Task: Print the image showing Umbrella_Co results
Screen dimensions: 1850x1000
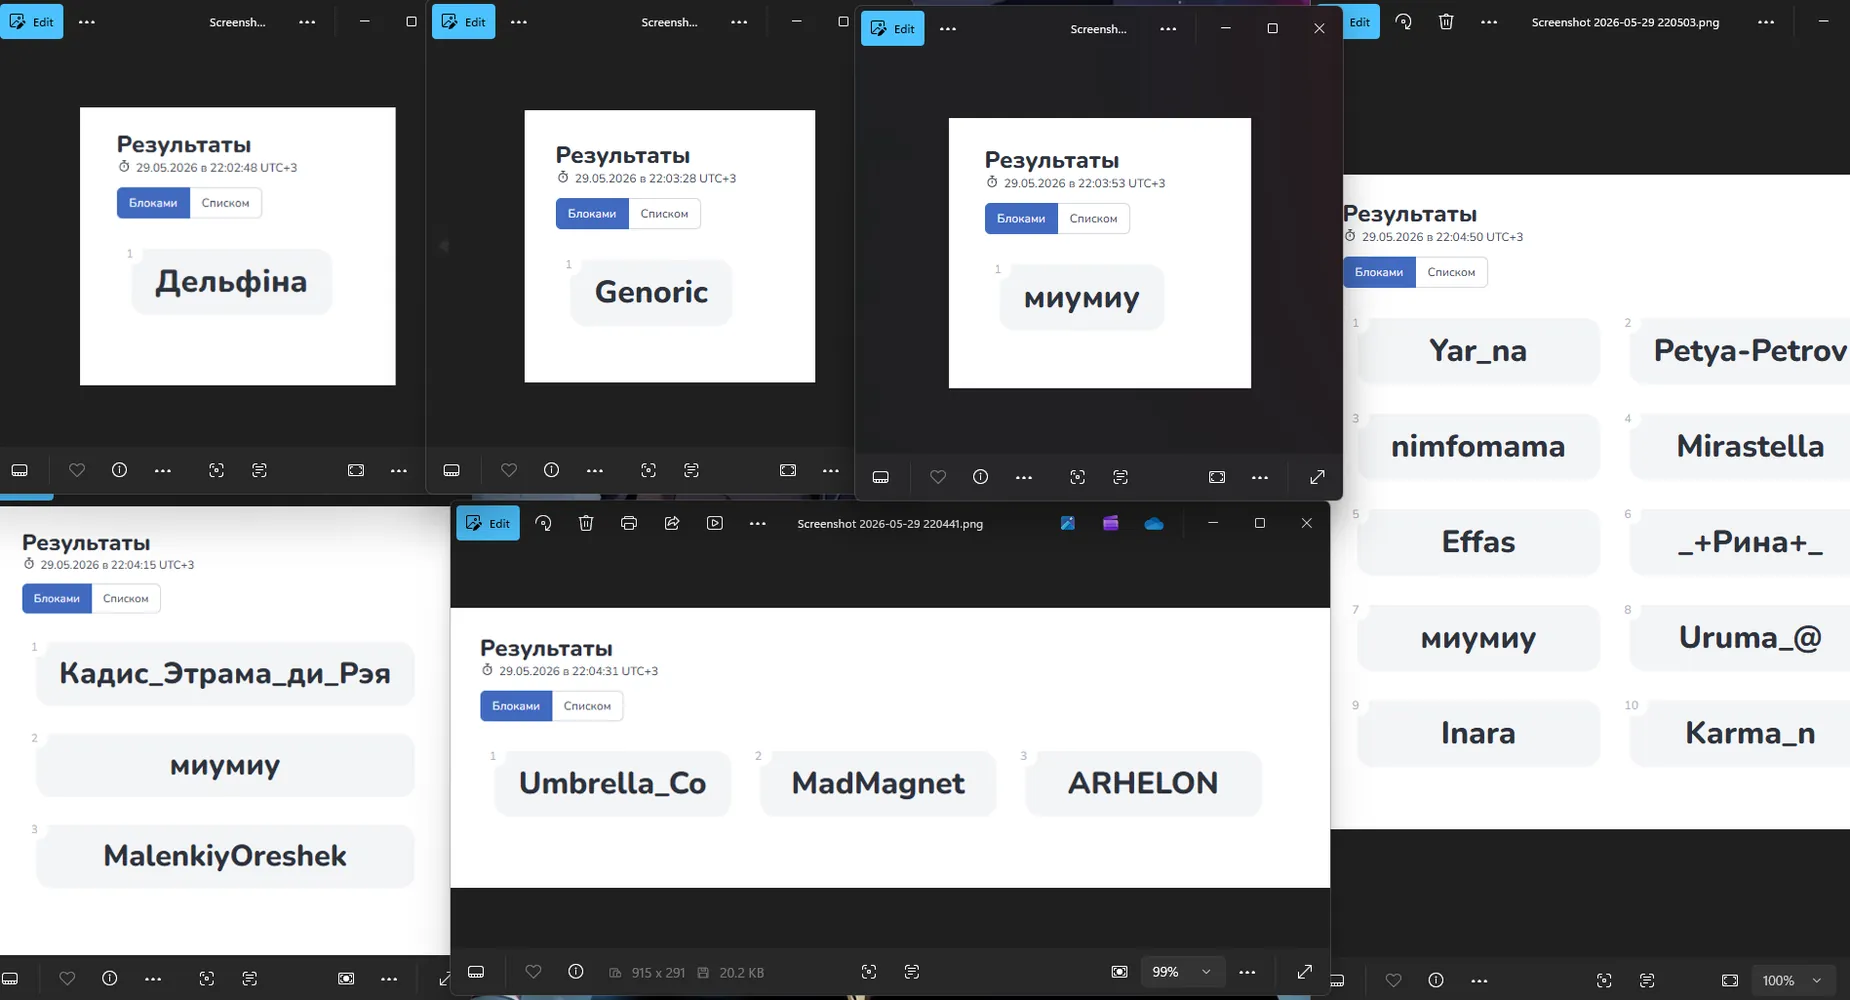Action: [629, 523]
